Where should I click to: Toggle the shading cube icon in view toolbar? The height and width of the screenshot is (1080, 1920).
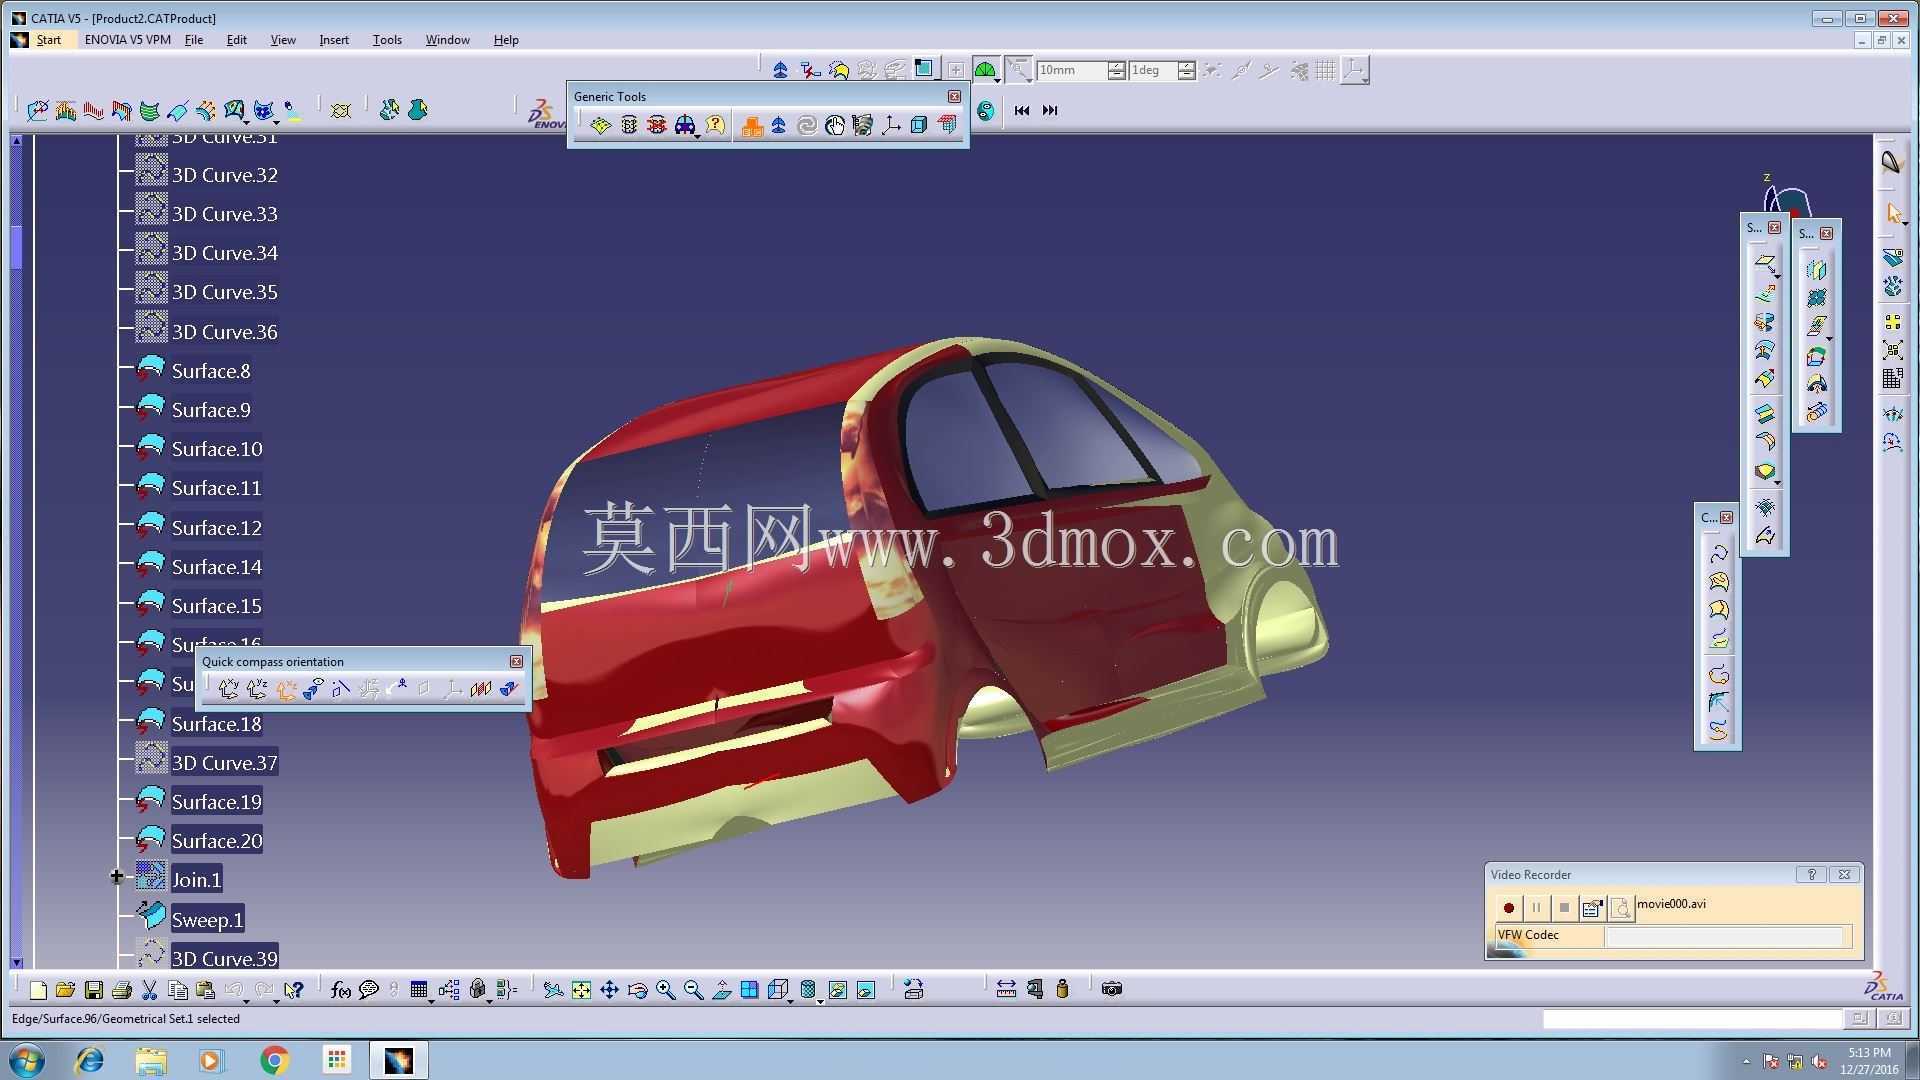(779, 990)
